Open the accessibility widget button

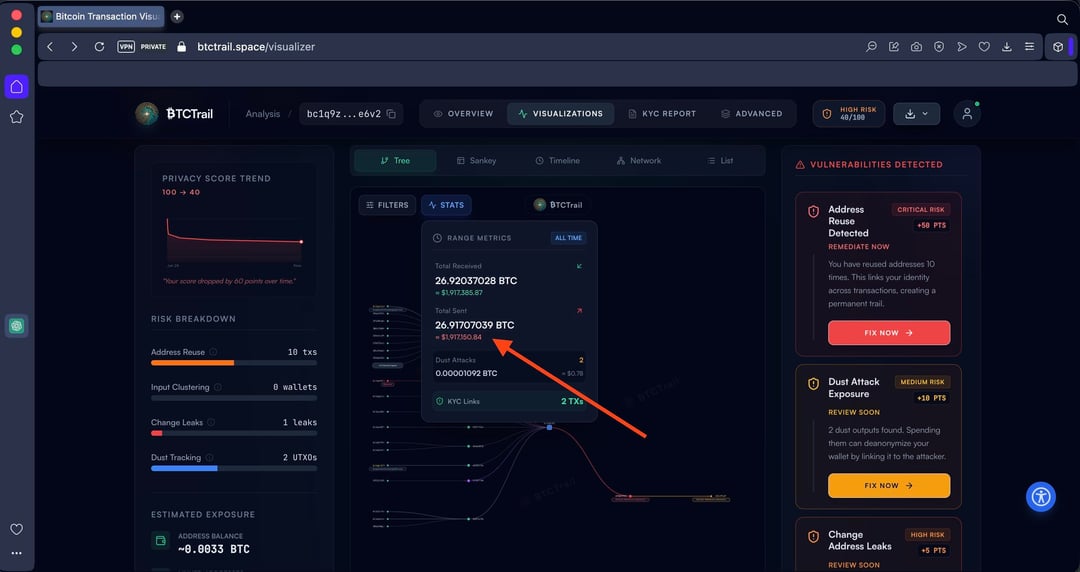(x=1041, y=497)
